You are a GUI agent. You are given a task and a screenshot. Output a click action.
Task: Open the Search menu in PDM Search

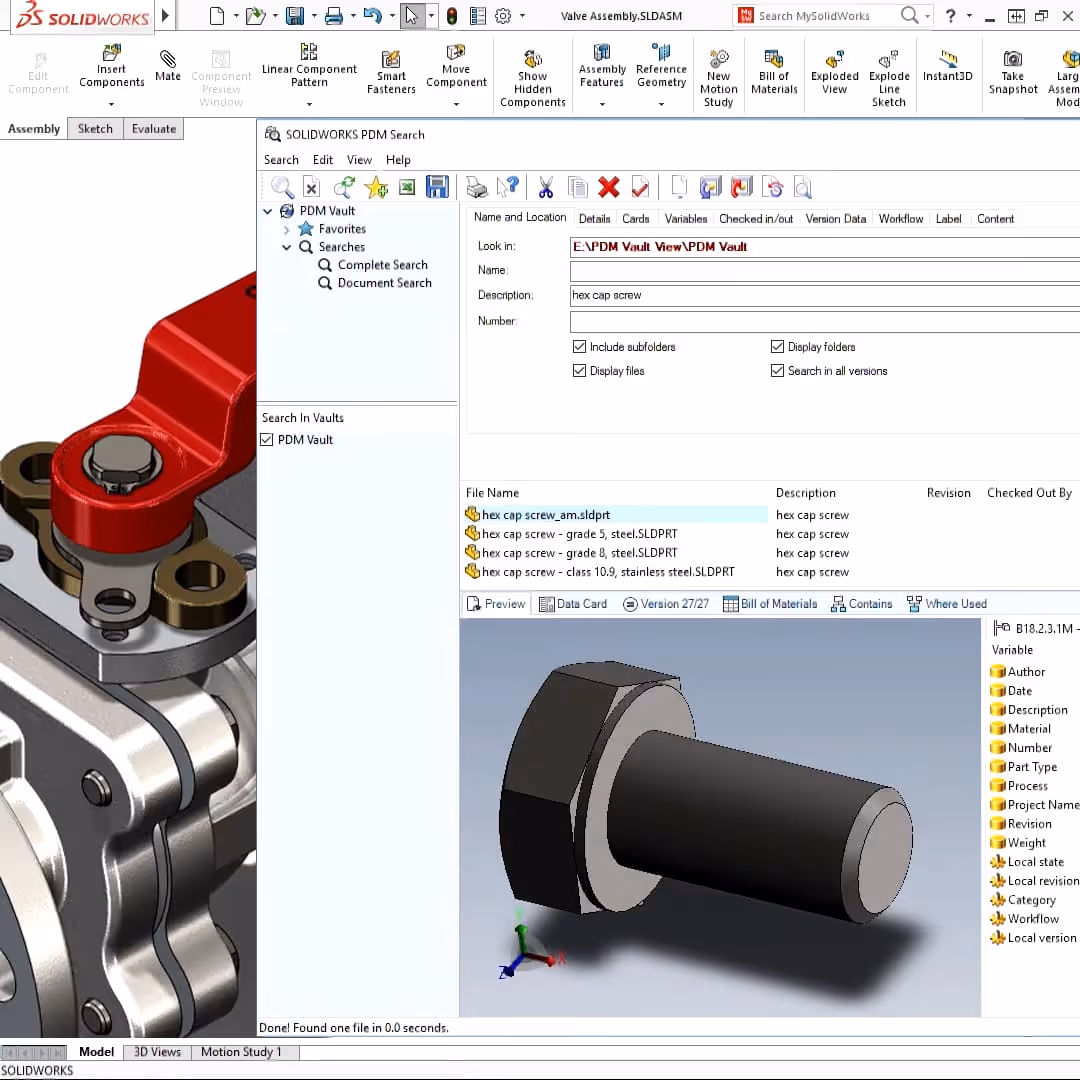(x=281, y=160)
